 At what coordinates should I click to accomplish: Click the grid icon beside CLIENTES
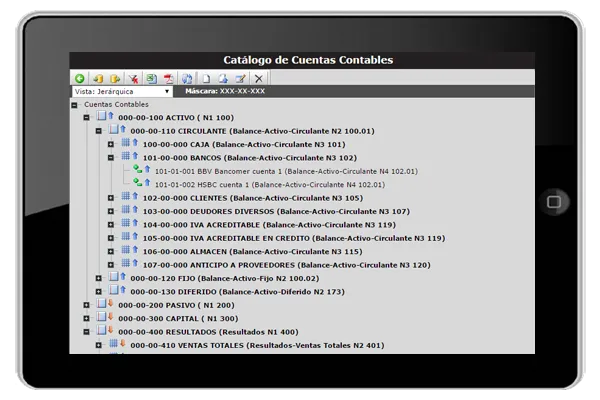126,196
